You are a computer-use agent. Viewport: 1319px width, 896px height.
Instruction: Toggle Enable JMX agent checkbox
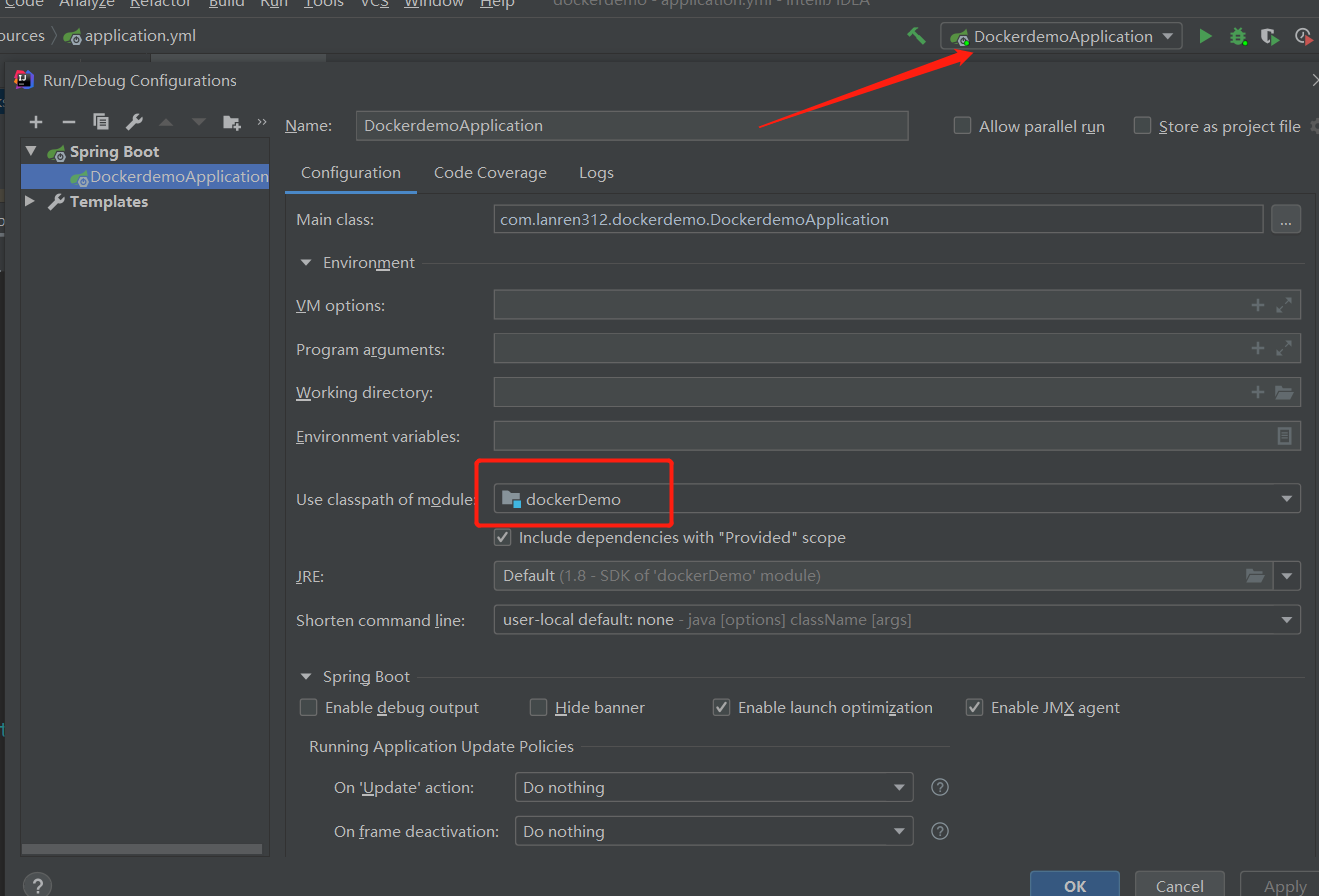pos(975,707)
